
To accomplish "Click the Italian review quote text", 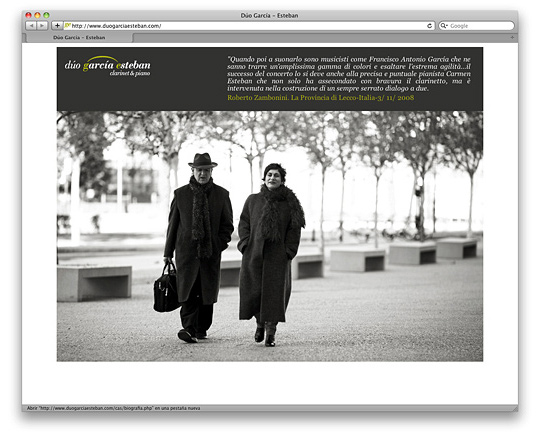I will pyautogui.click(x=349, y=74).
